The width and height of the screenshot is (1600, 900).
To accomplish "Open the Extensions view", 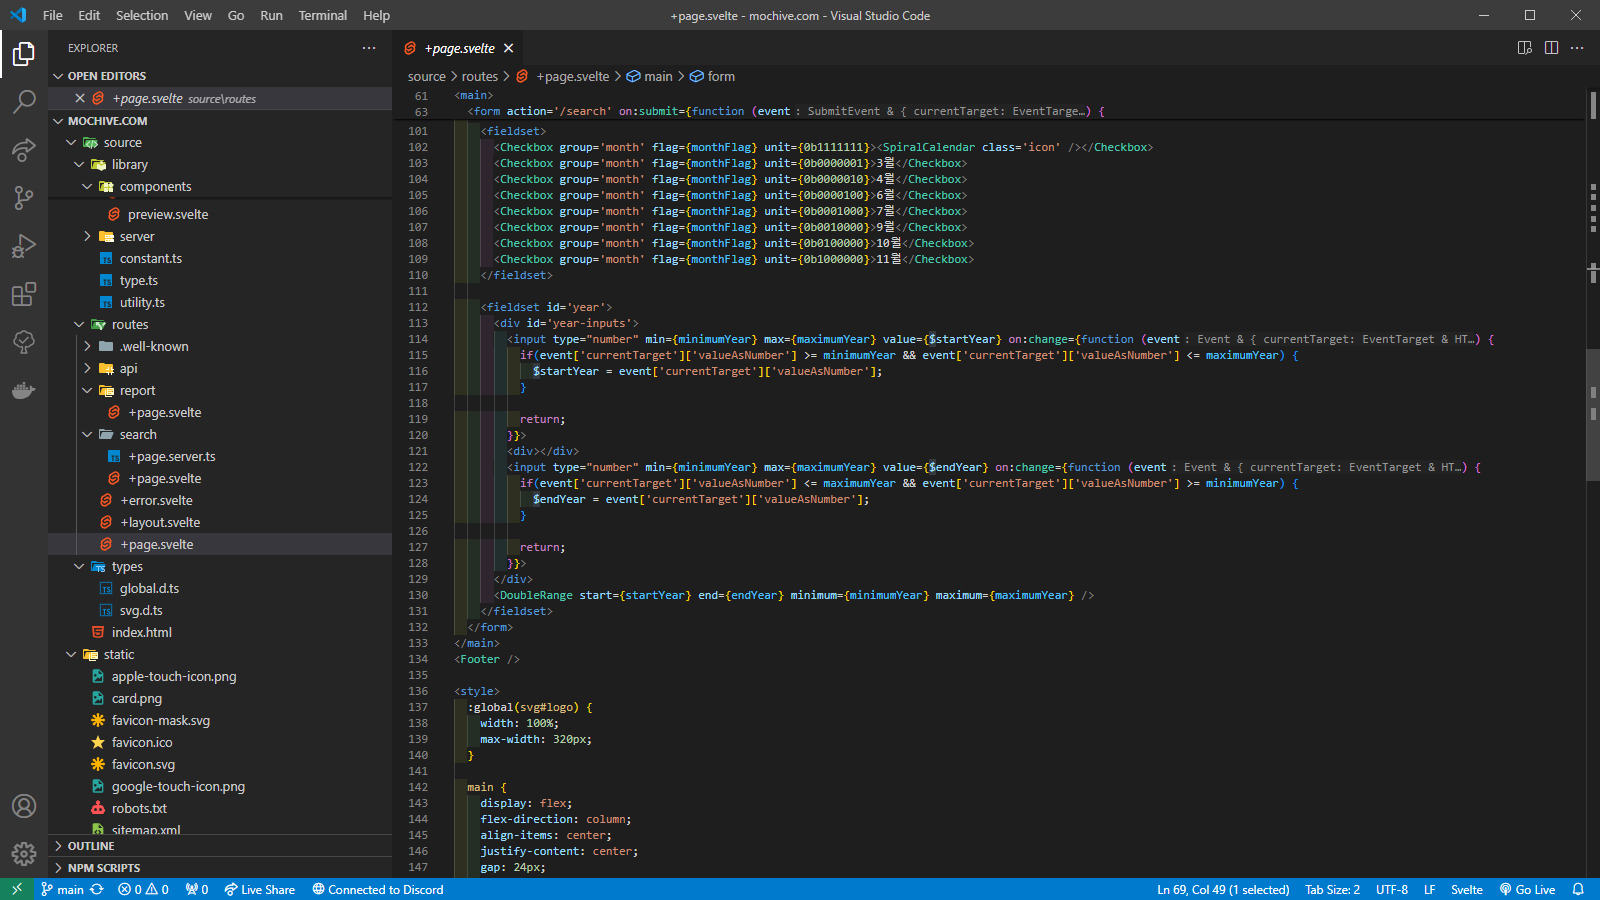I will pos(24,294).
